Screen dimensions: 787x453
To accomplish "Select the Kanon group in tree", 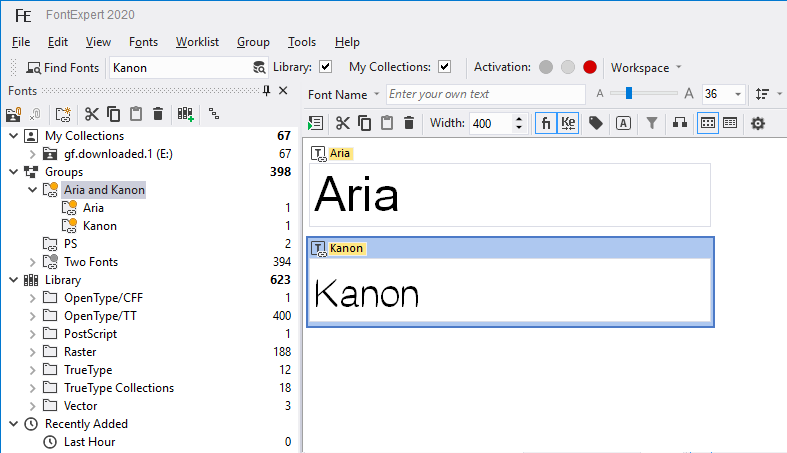I will 99,226.
